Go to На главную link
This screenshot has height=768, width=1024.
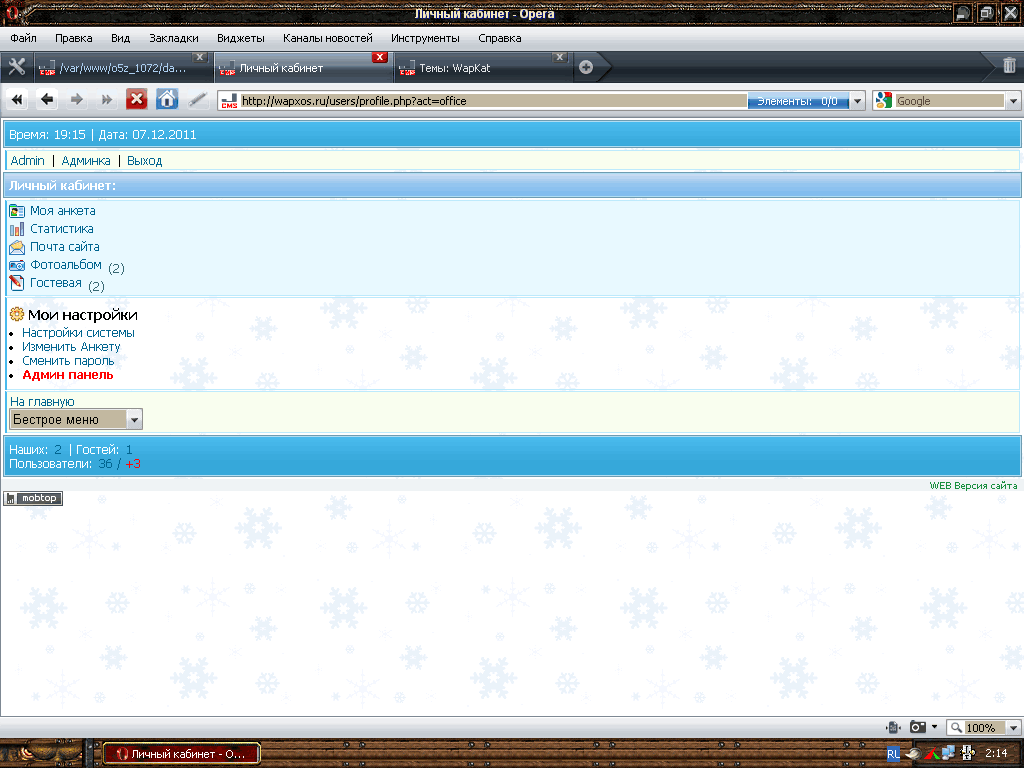(x=42, y=402)
